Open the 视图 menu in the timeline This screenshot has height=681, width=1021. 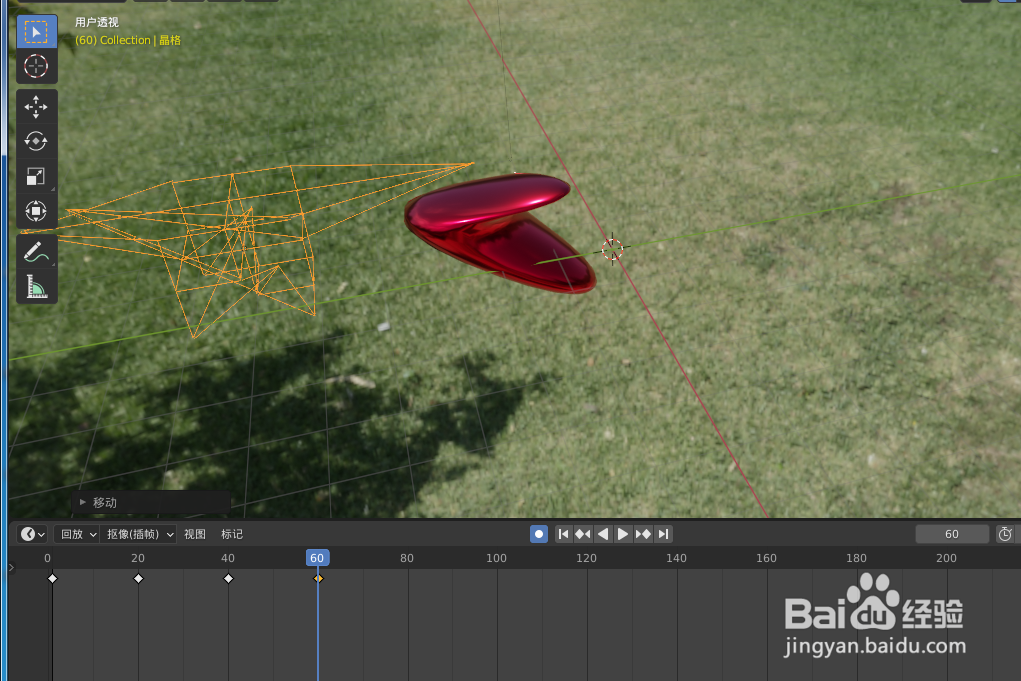pos(194,534)
